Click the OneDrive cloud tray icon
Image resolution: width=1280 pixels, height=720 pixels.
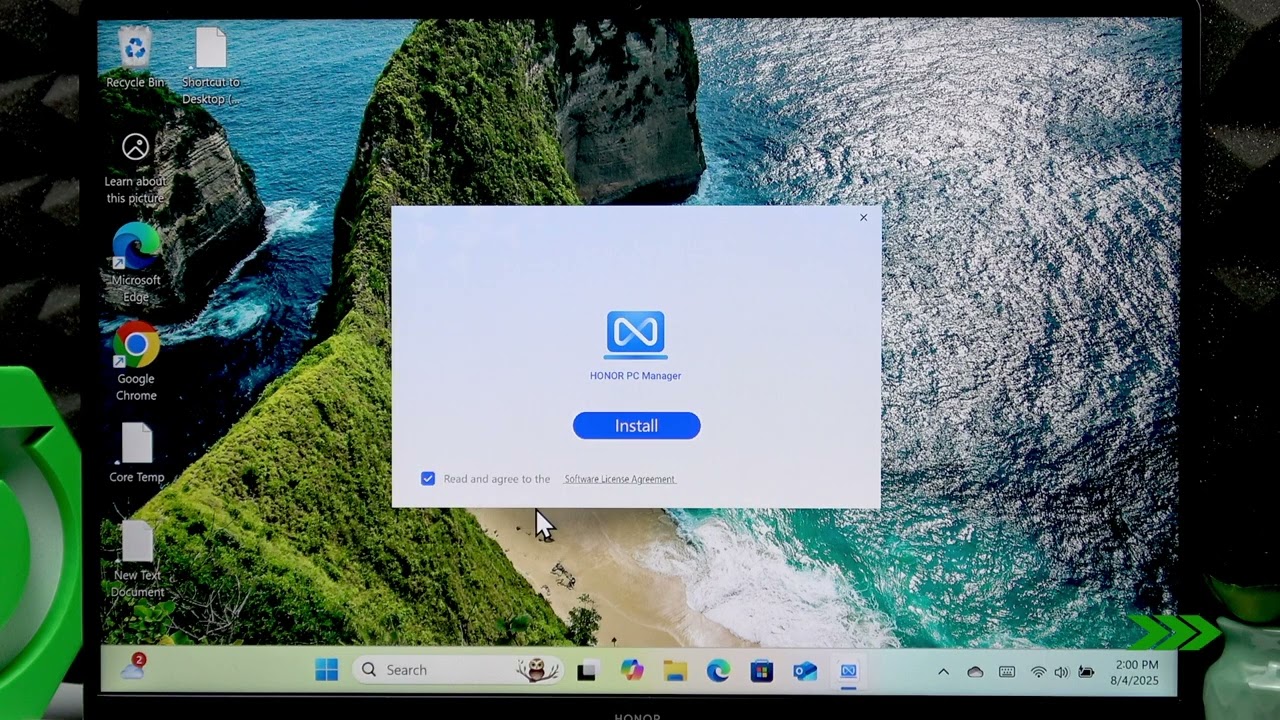click(975, 672)
